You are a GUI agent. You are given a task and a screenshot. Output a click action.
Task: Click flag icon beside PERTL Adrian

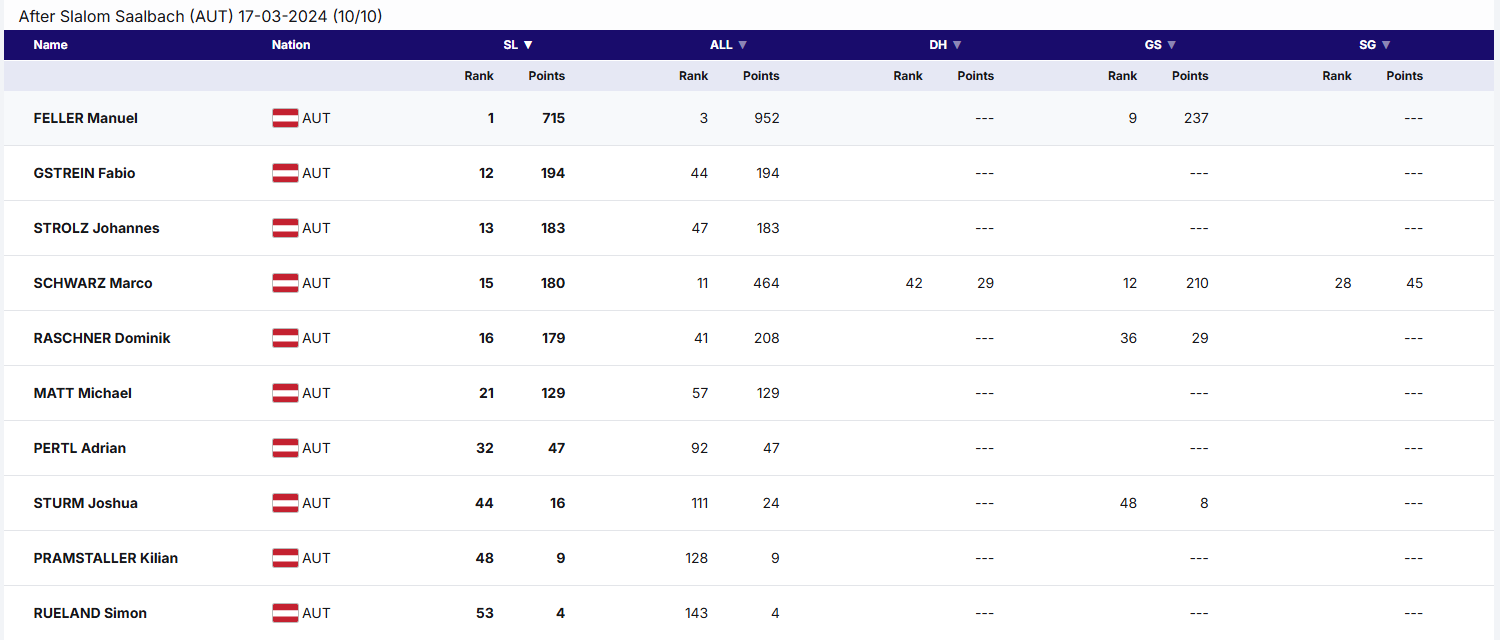point(285,448)
